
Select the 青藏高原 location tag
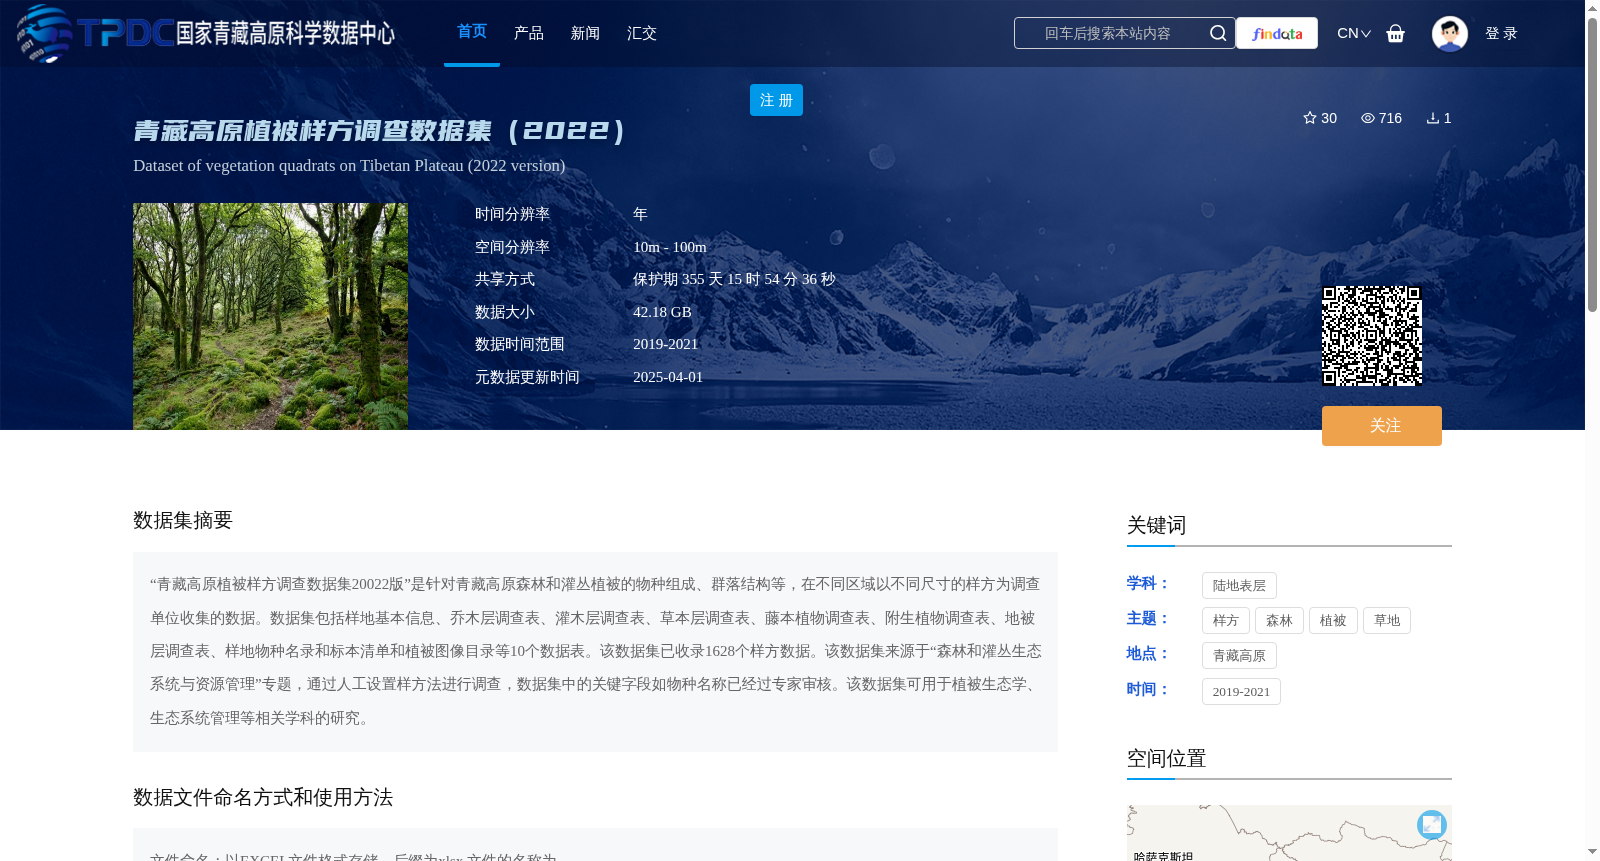click(x=1239, y=656)
